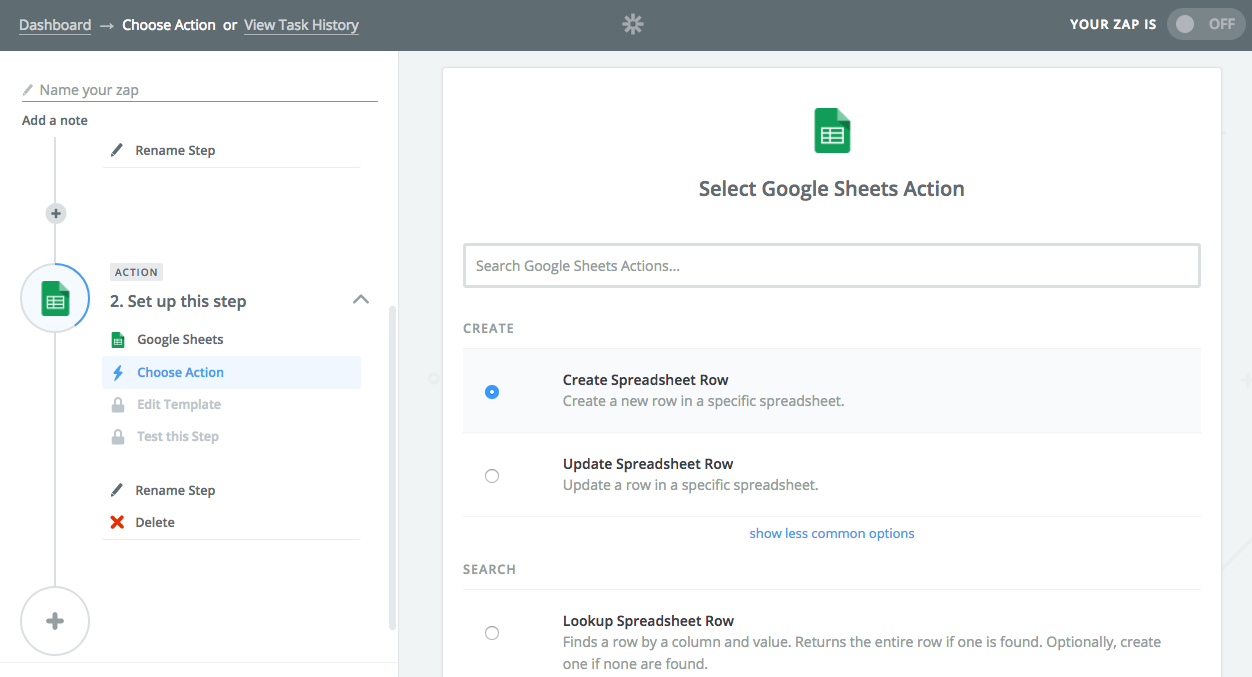This screenshot has height=677, width=1252.
Task: Open View Task History
Action: coord(301,24)
